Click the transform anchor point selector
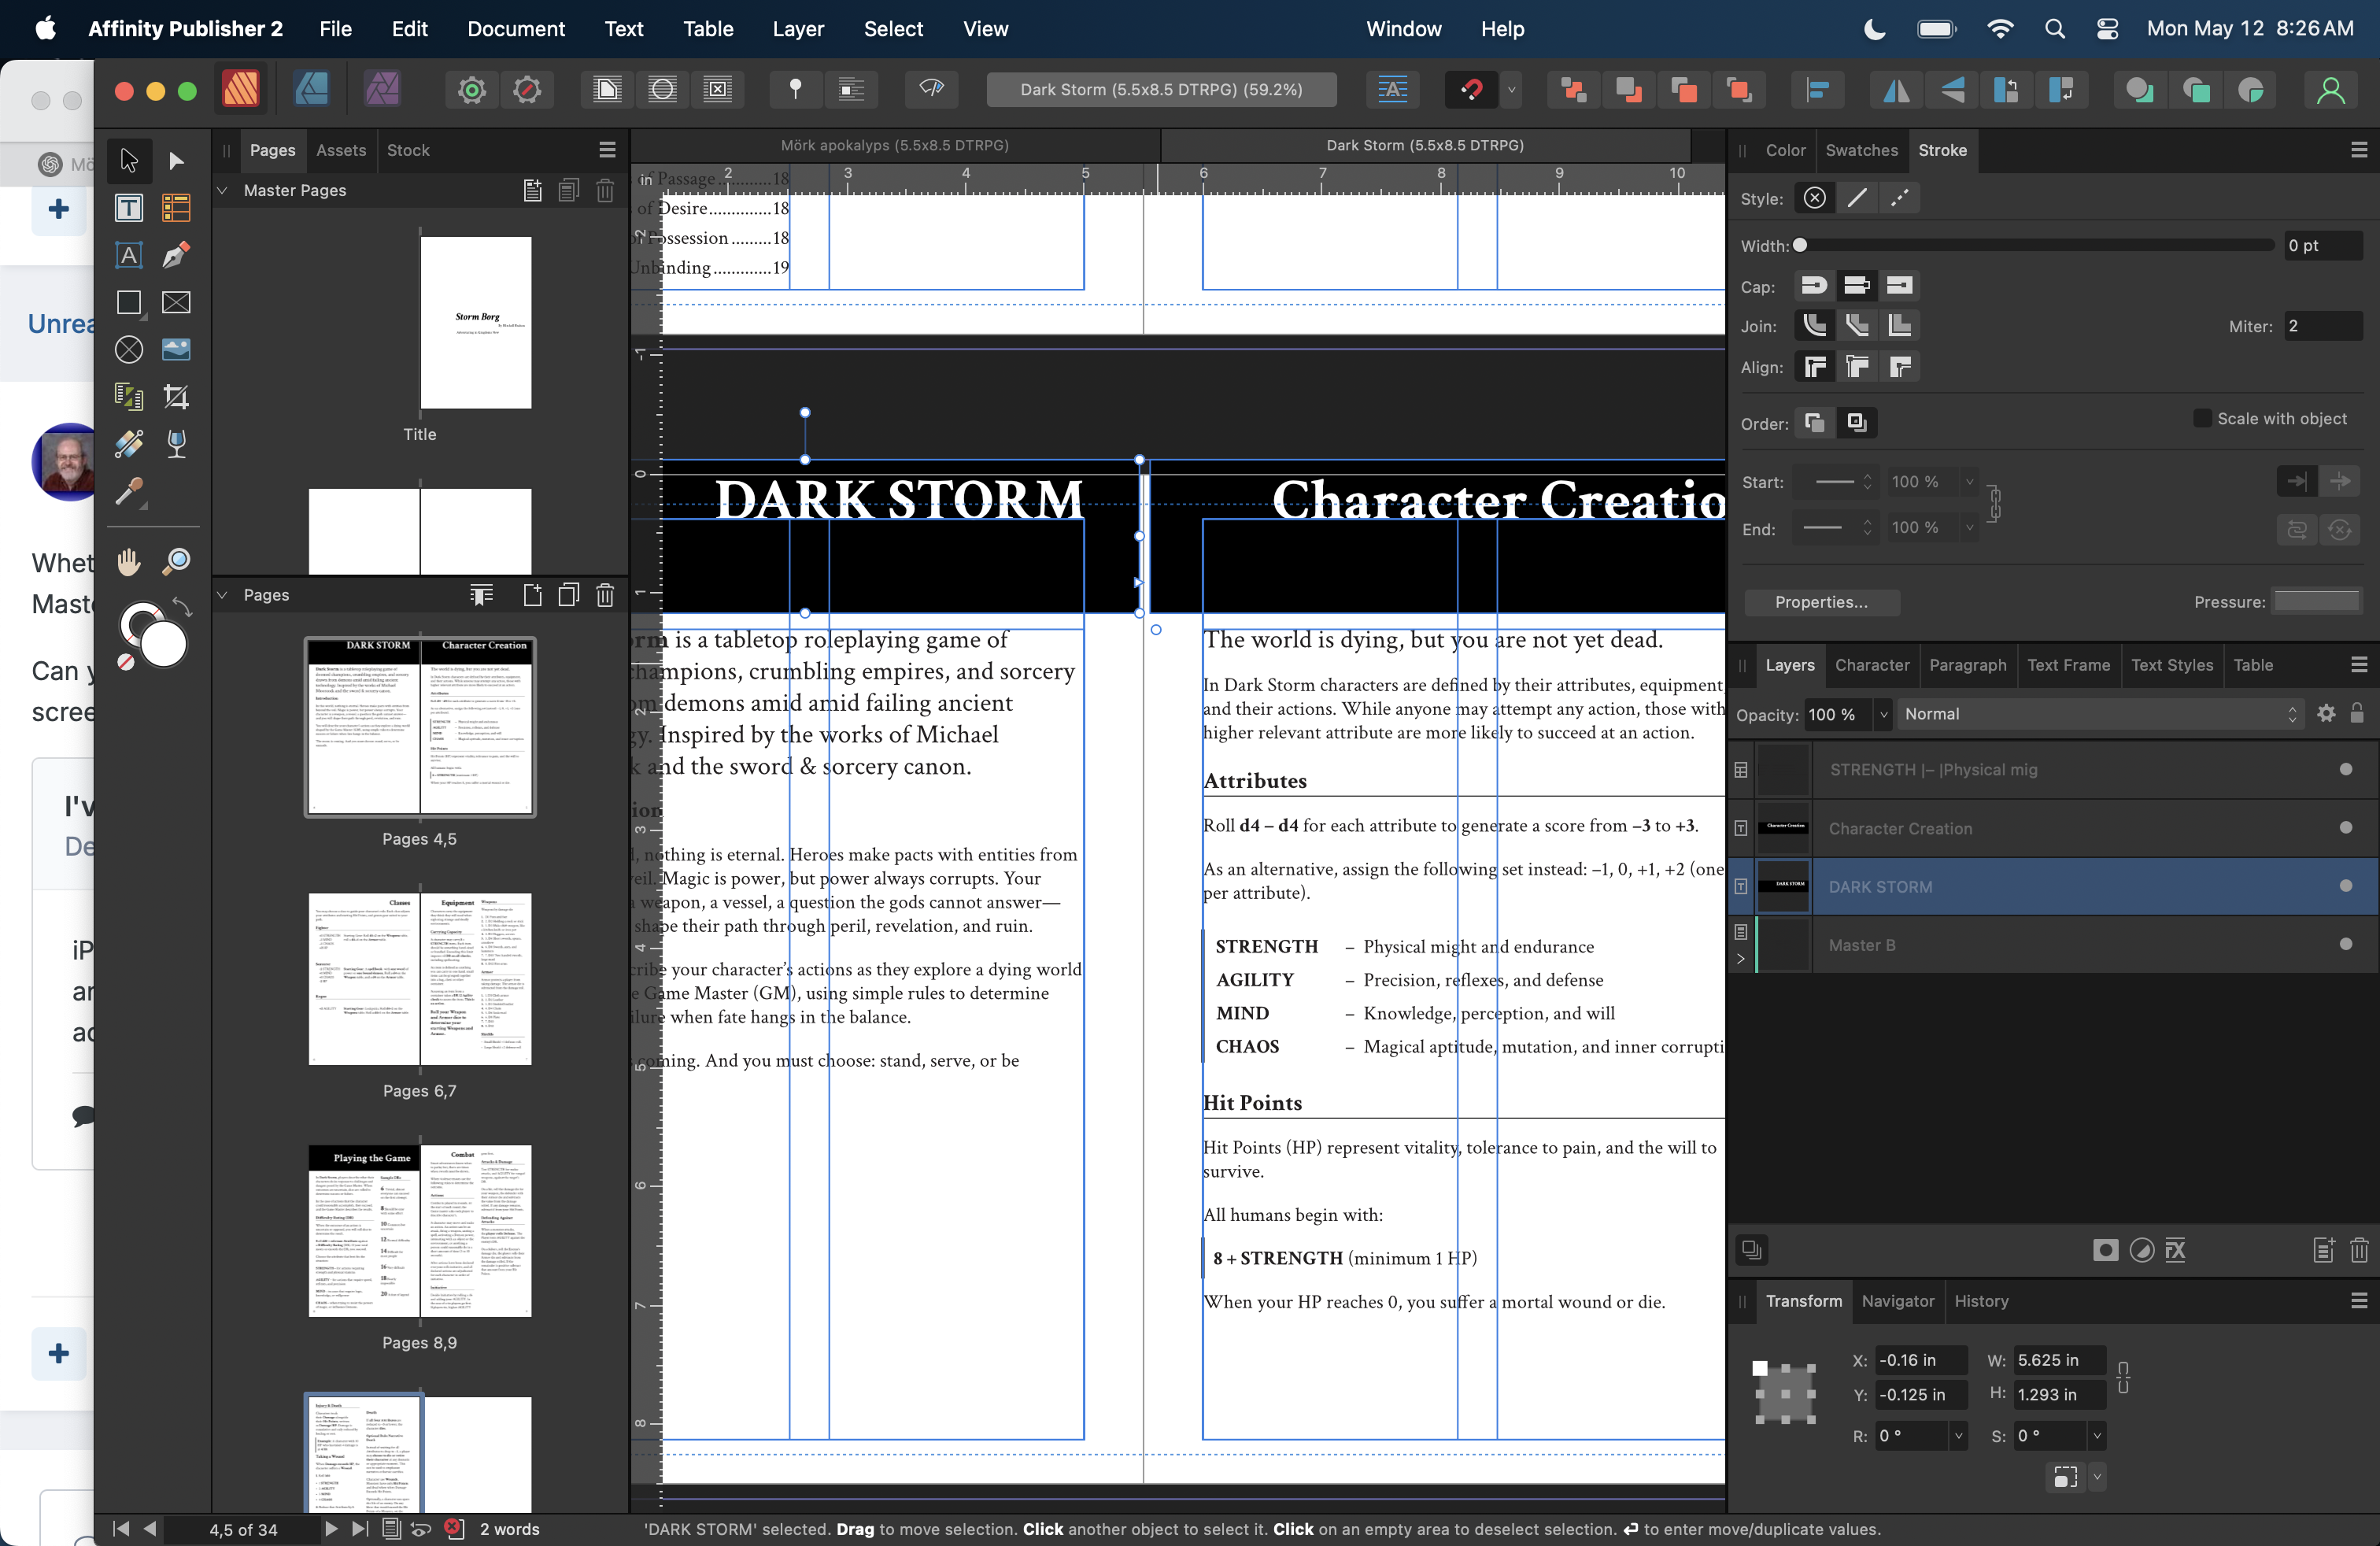The height and width of the screenshot is (1546, 2380). 1785,1393
